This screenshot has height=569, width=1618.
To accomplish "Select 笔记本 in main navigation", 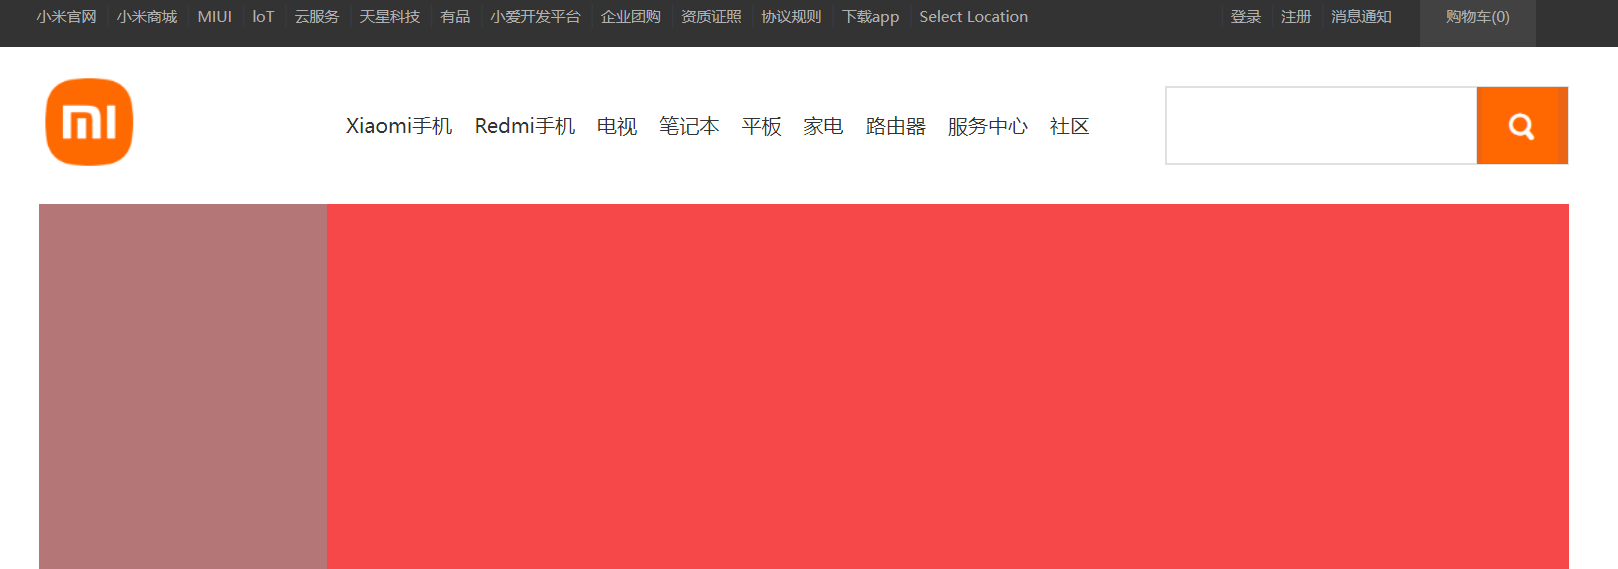I will (x=689, y=126).
